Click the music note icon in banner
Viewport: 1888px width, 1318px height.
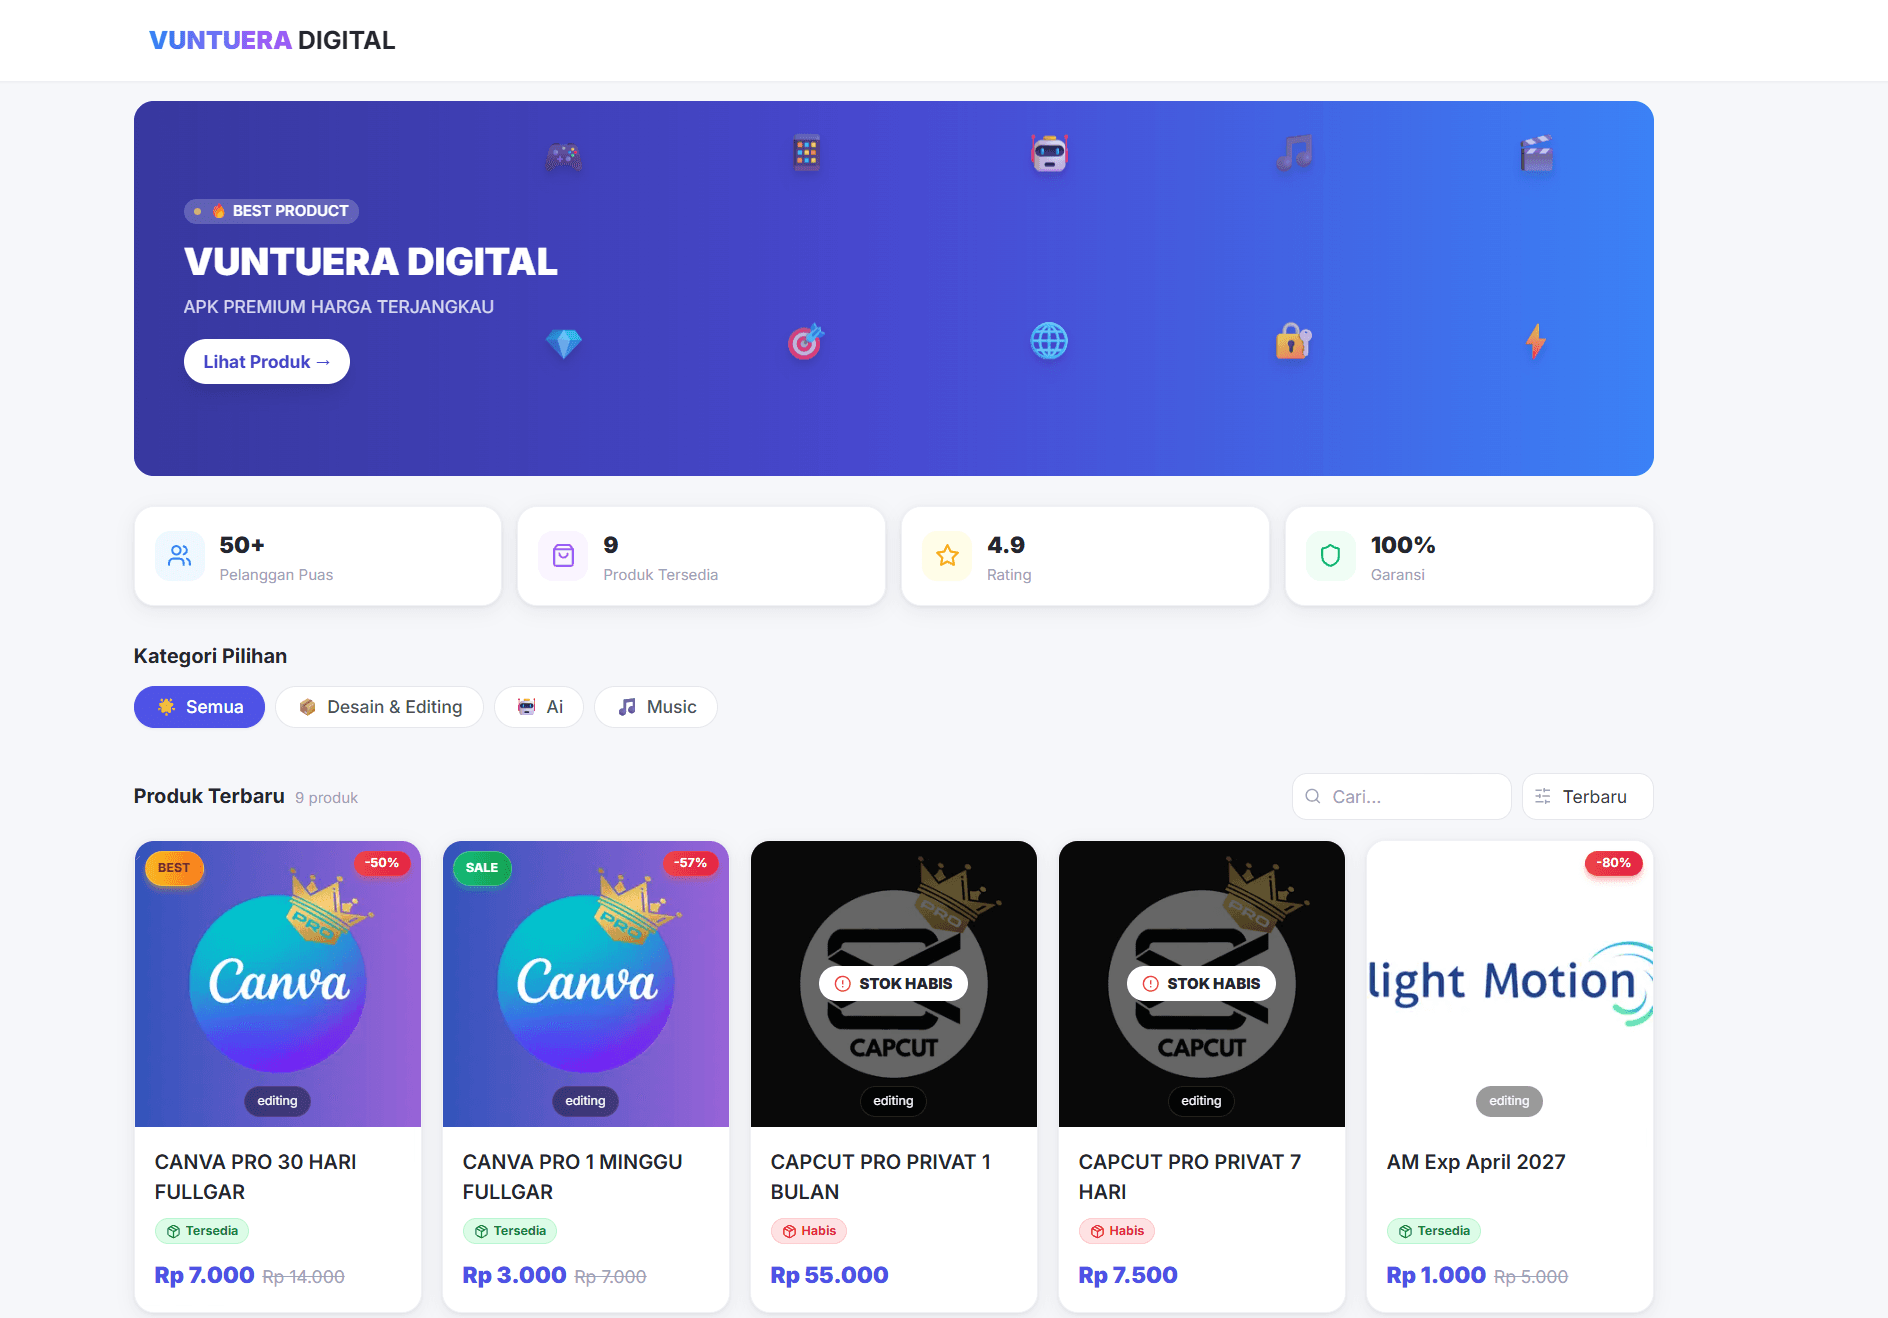(x=1294, y=153)
